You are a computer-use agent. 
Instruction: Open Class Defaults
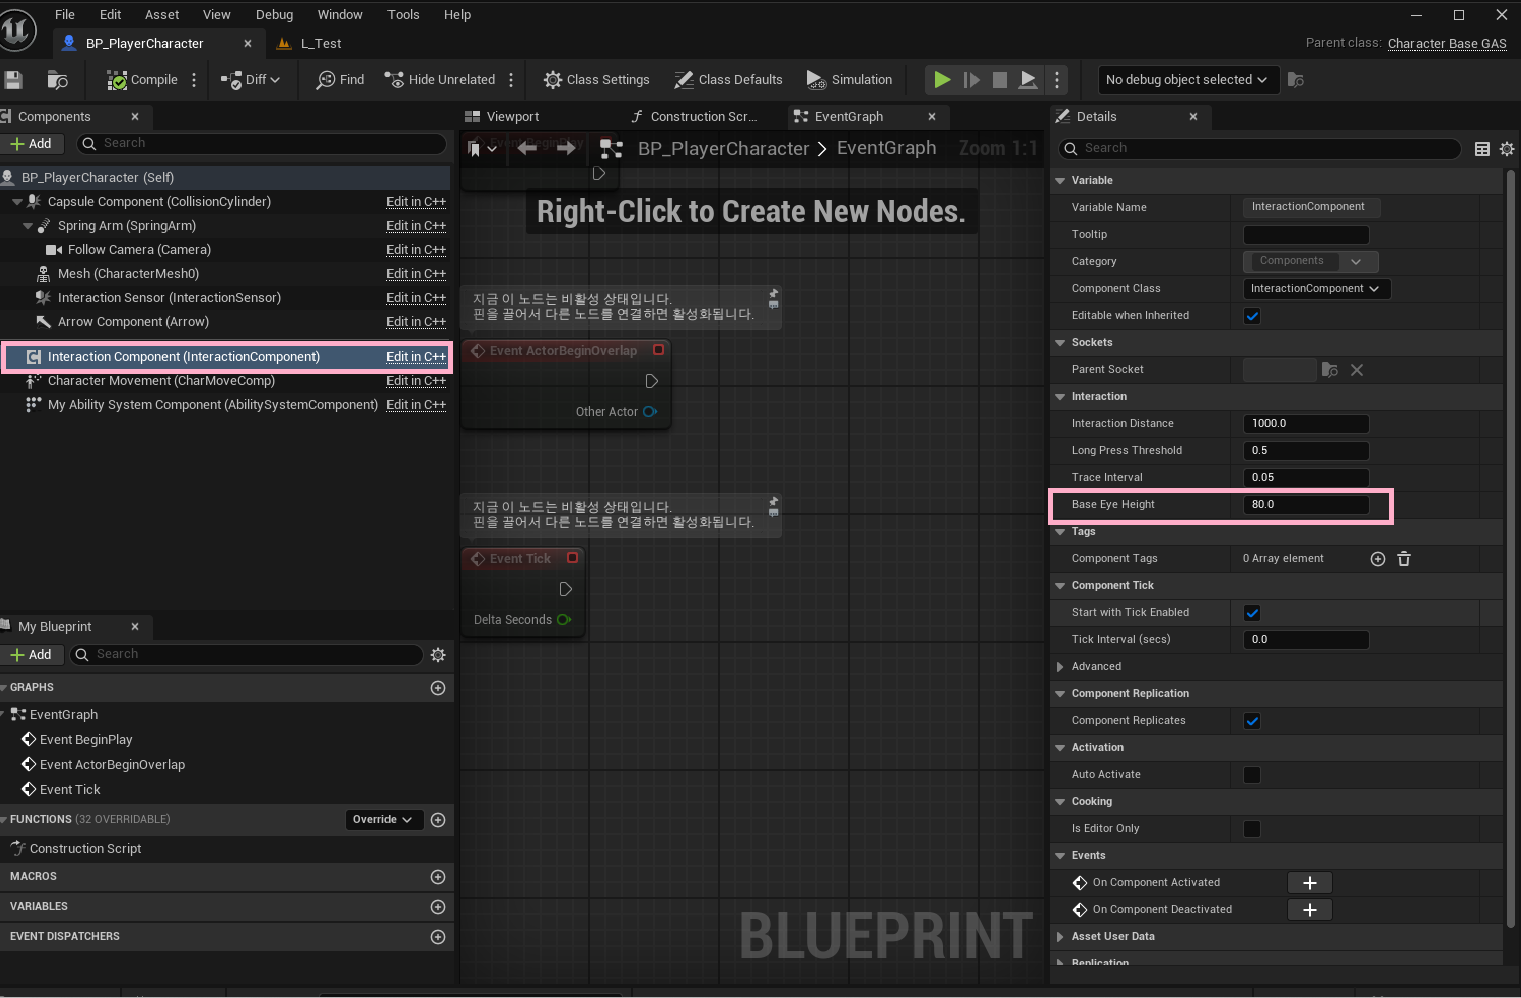(728, 80)
